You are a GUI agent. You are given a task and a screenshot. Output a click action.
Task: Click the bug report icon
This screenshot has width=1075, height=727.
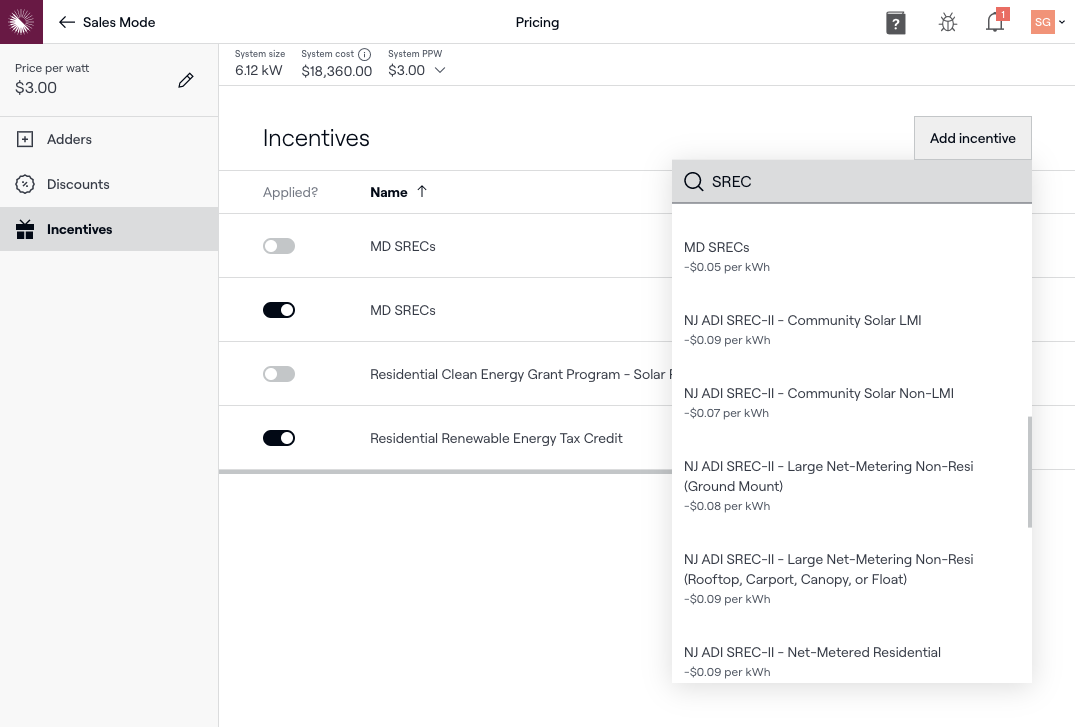pos(947,23)
